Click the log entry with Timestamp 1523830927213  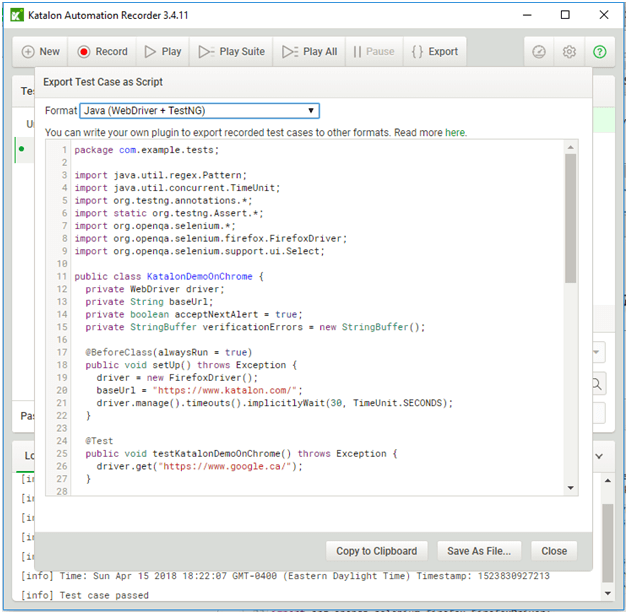point(285,576)
